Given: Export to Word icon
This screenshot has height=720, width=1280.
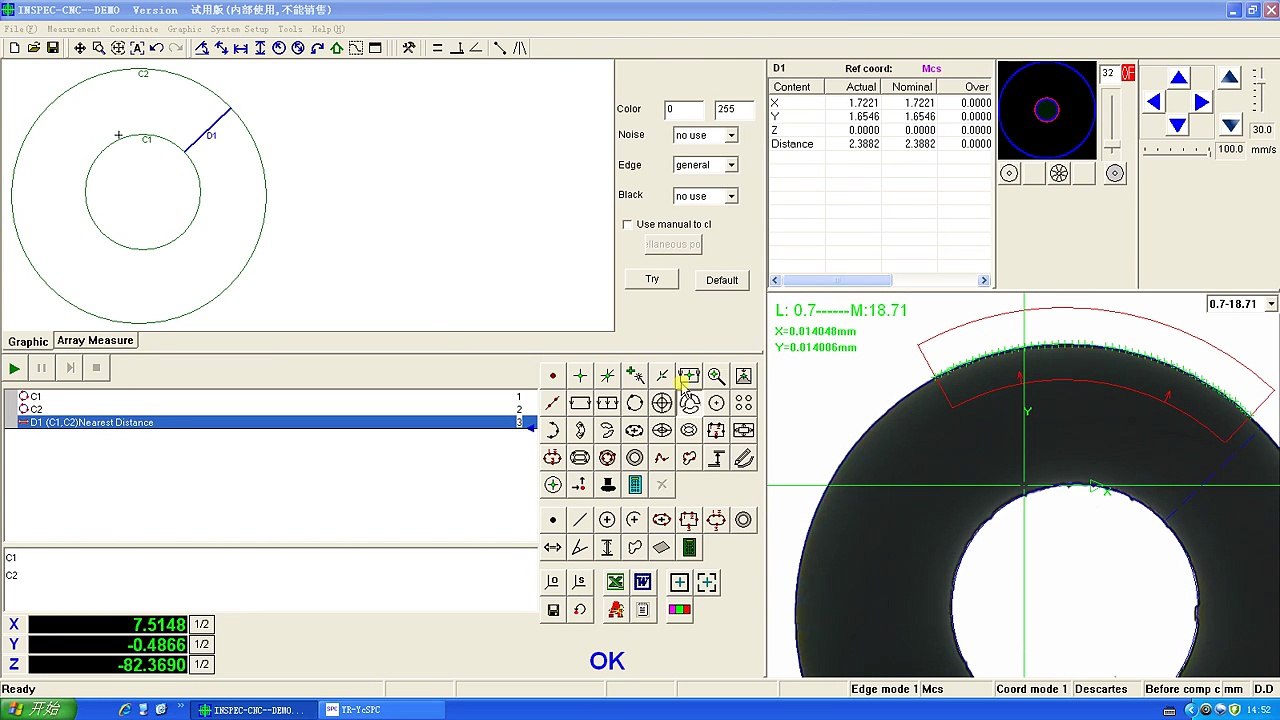Looking at the screenshot, I should (642, 582).
